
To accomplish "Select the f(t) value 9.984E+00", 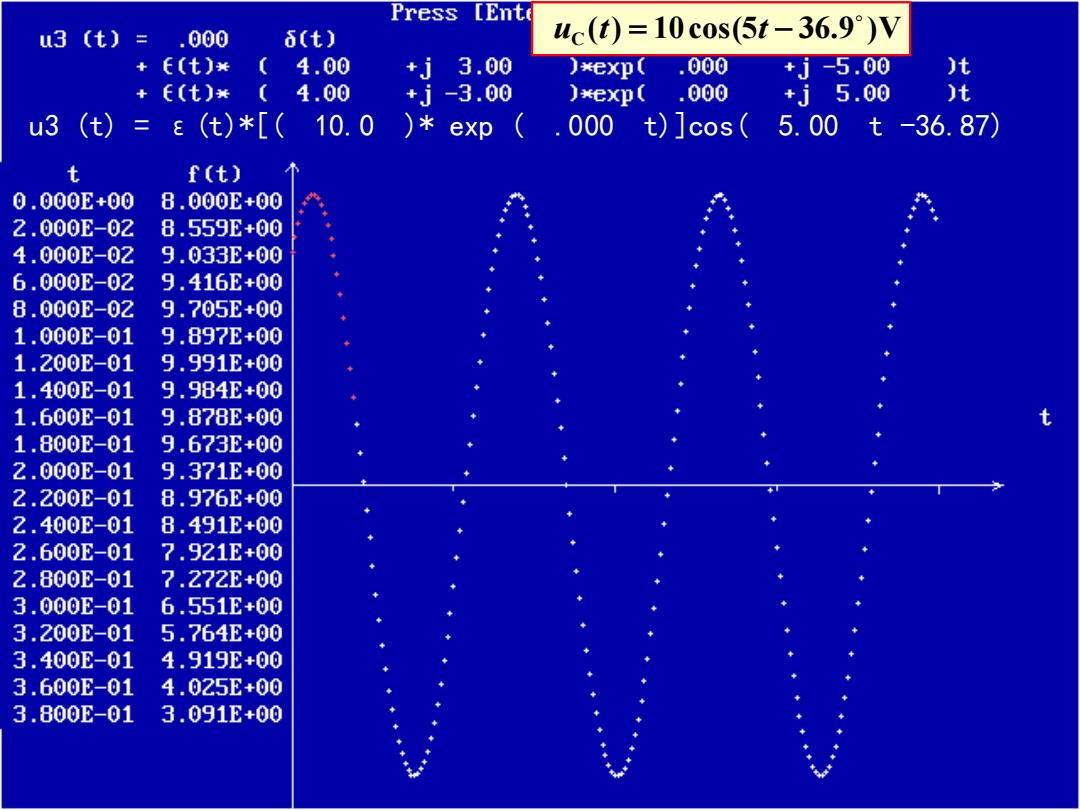I will pos(222,391).
